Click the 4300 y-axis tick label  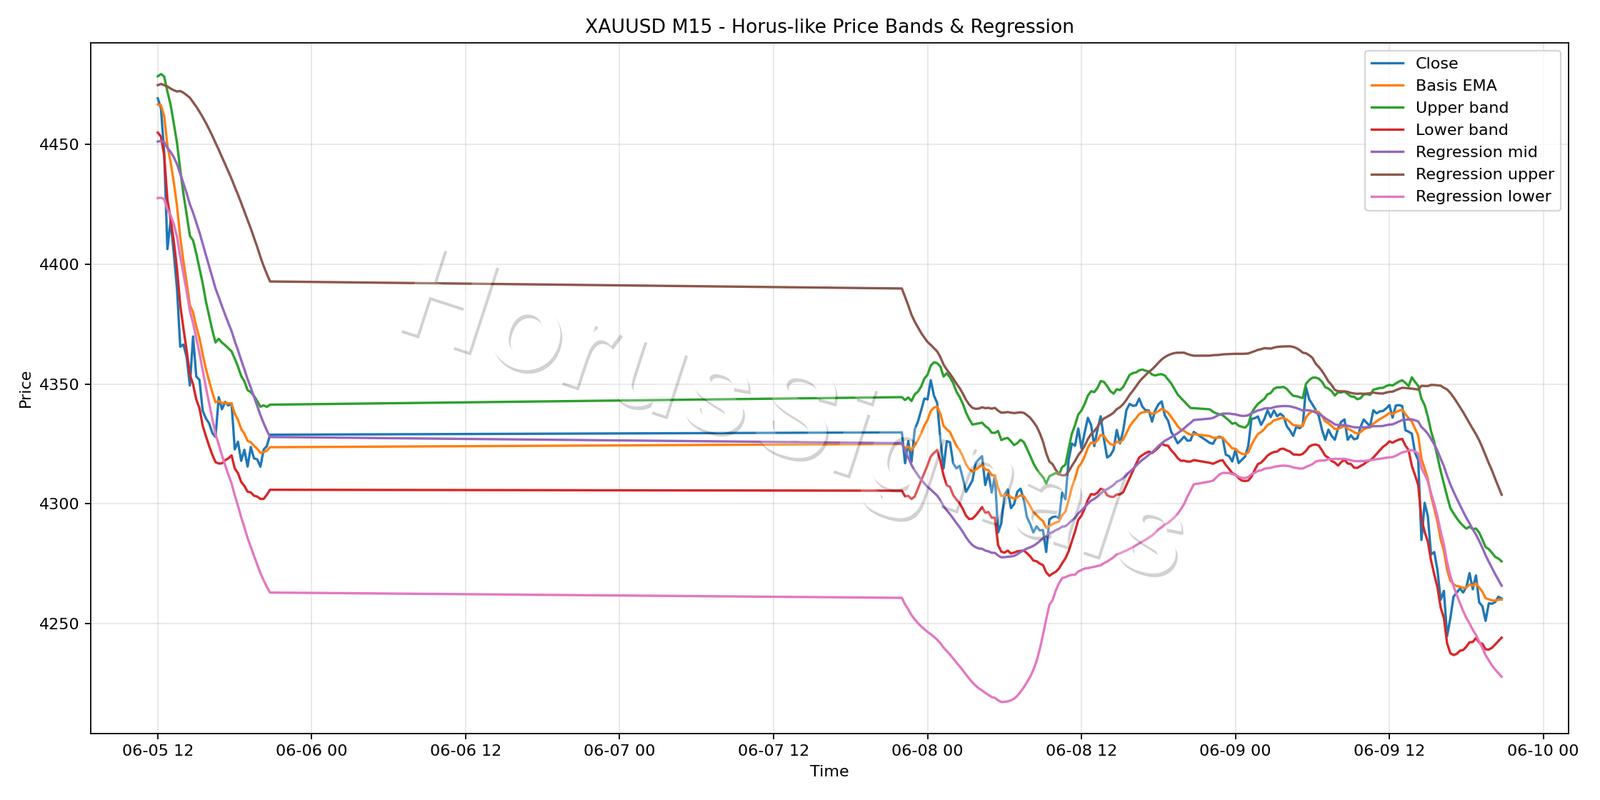tap(60, 504)
